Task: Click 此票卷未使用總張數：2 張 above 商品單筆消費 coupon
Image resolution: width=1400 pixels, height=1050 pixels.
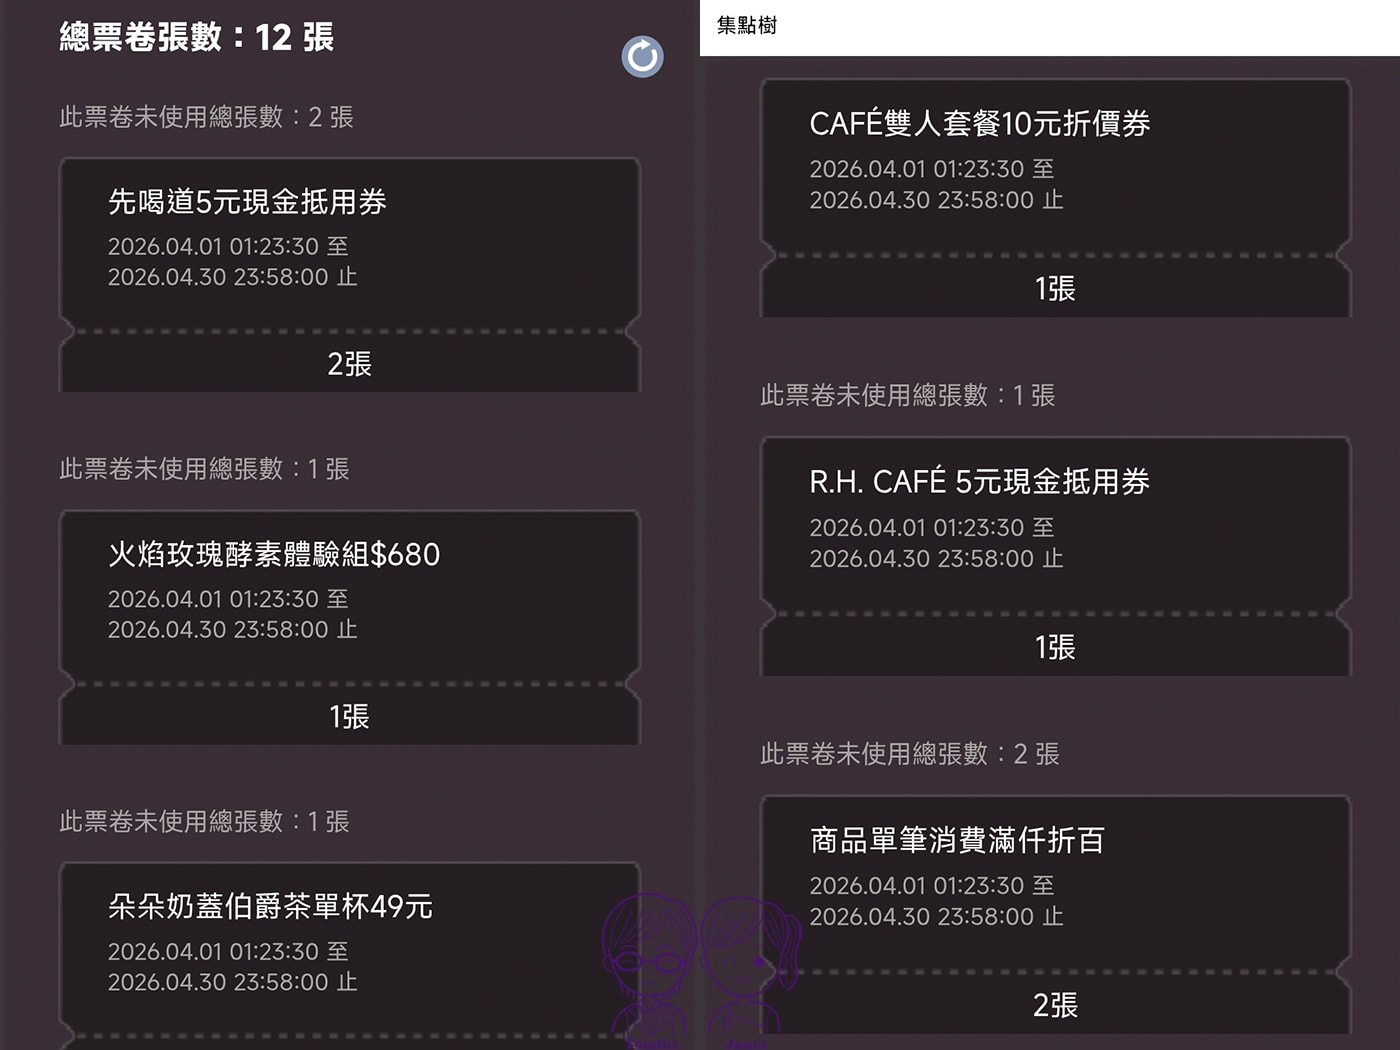Action: [910, 754]
